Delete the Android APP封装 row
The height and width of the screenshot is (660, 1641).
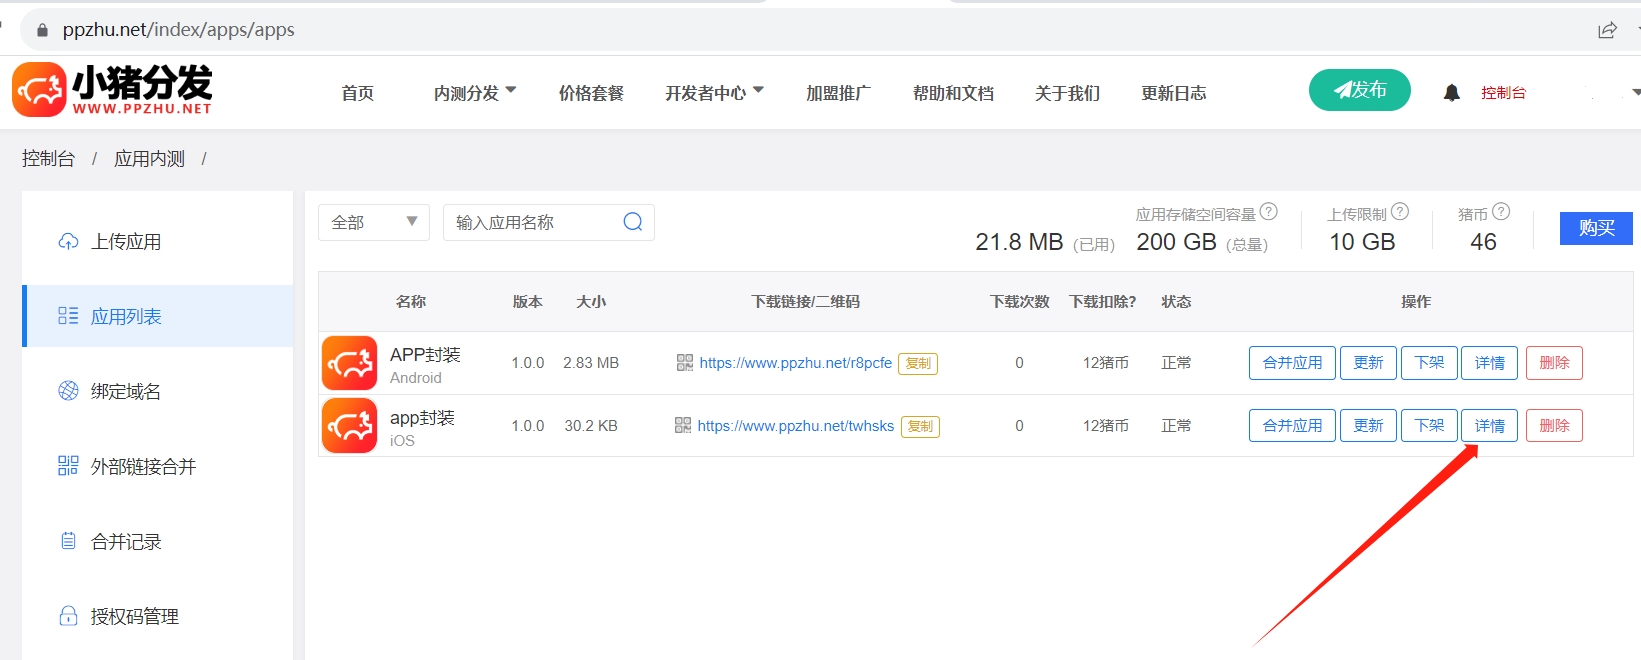1553,363
